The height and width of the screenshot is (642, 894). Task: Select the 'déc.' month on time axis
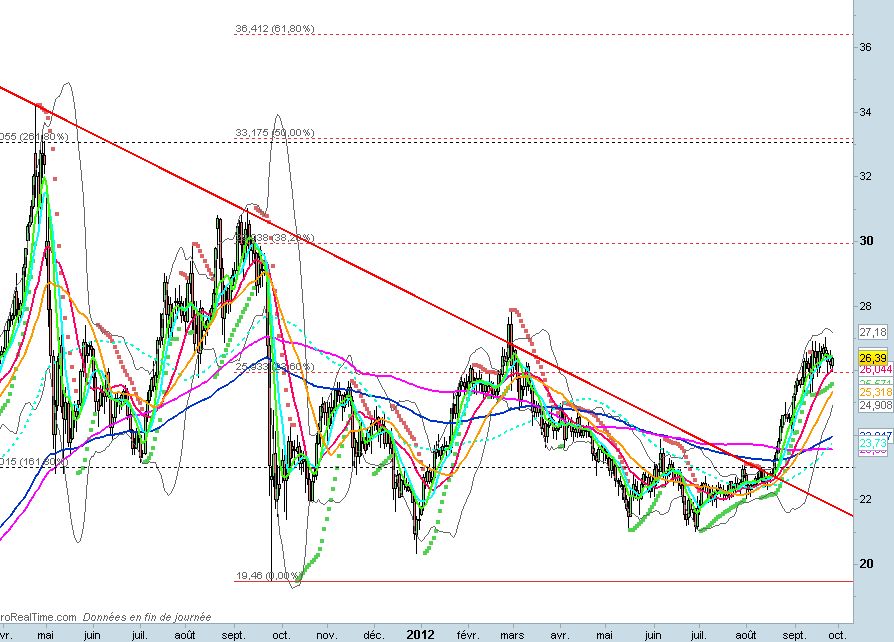pyautogui.click(x=373, y=635)
